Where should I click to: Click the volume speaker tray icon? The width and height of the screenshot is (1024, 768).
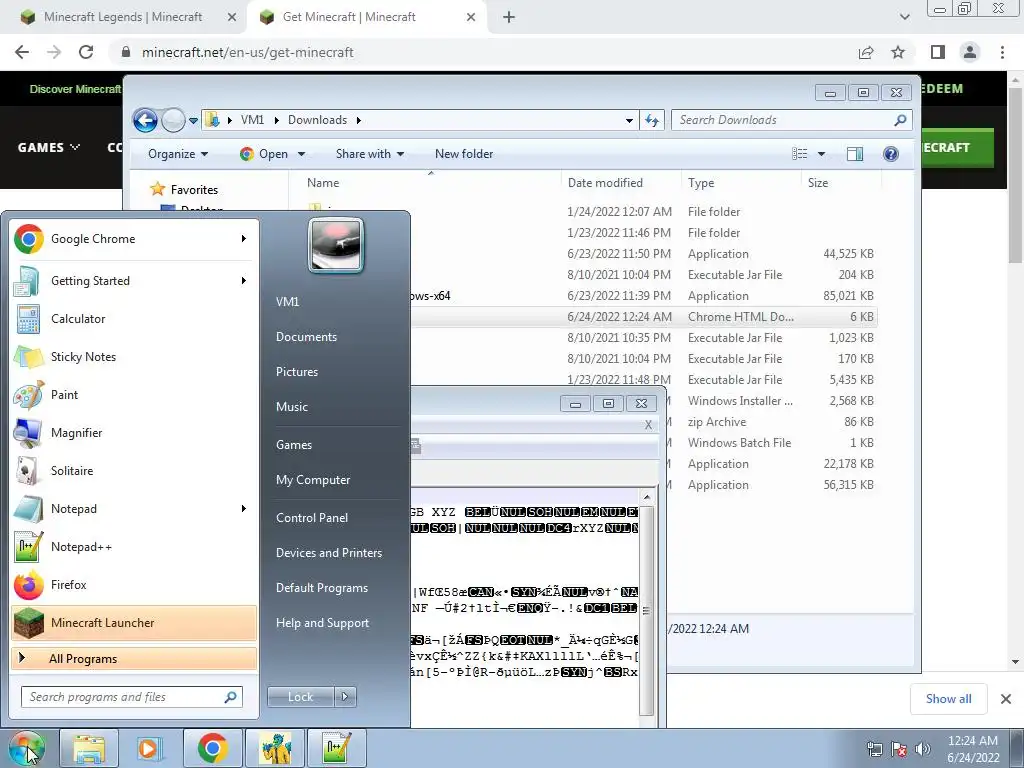pyautogui.click(x=922, y=749)
